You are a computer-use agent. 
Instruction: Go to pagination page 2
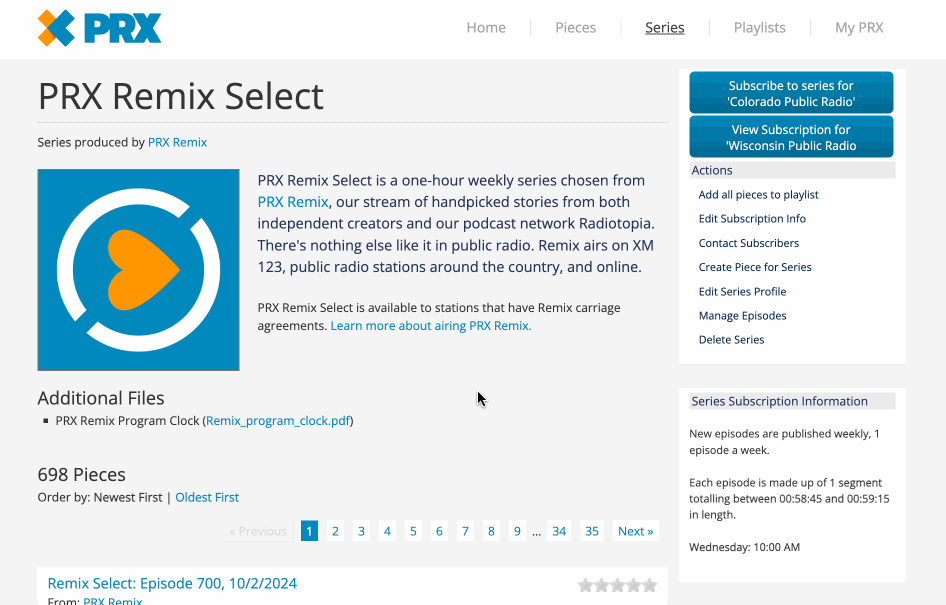(x=335, y=531)
